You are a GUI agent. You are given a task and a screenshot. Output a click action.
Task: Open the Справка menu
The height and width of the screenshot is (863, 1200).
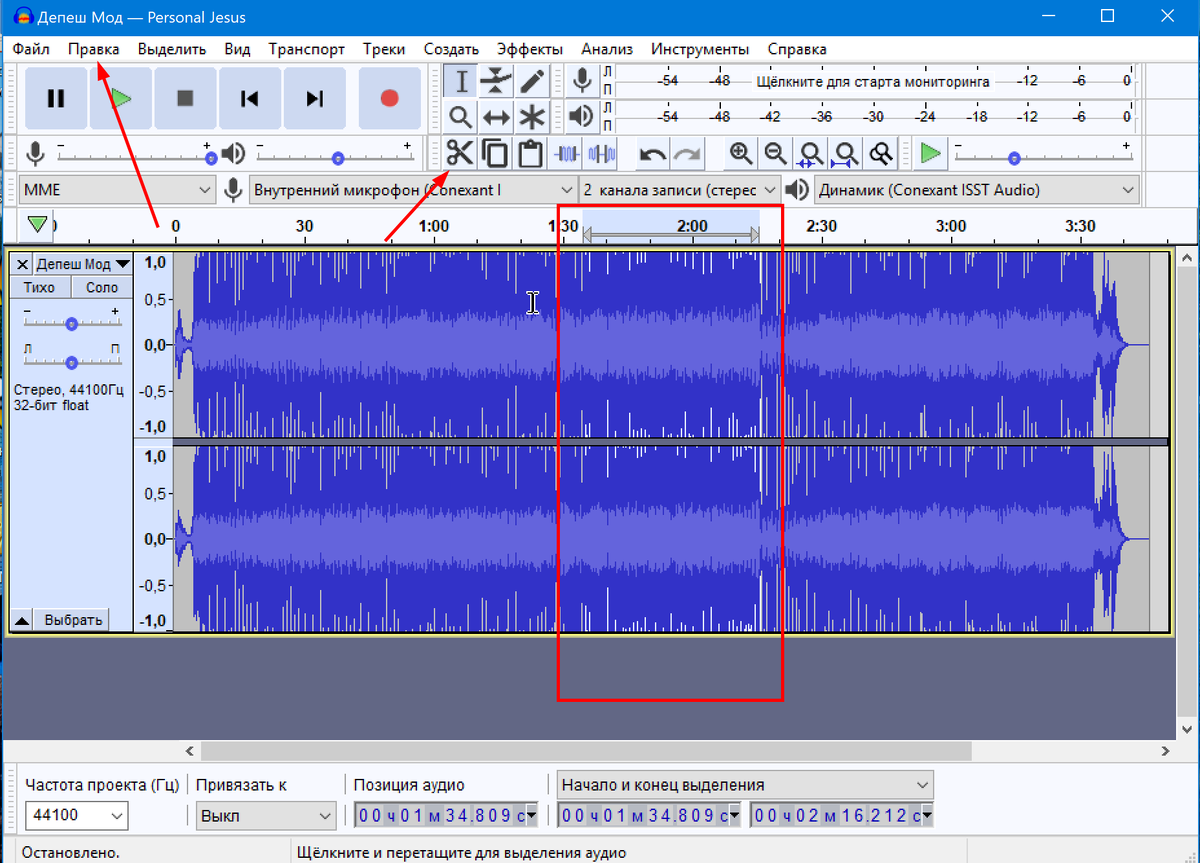[x=797, y=48]
